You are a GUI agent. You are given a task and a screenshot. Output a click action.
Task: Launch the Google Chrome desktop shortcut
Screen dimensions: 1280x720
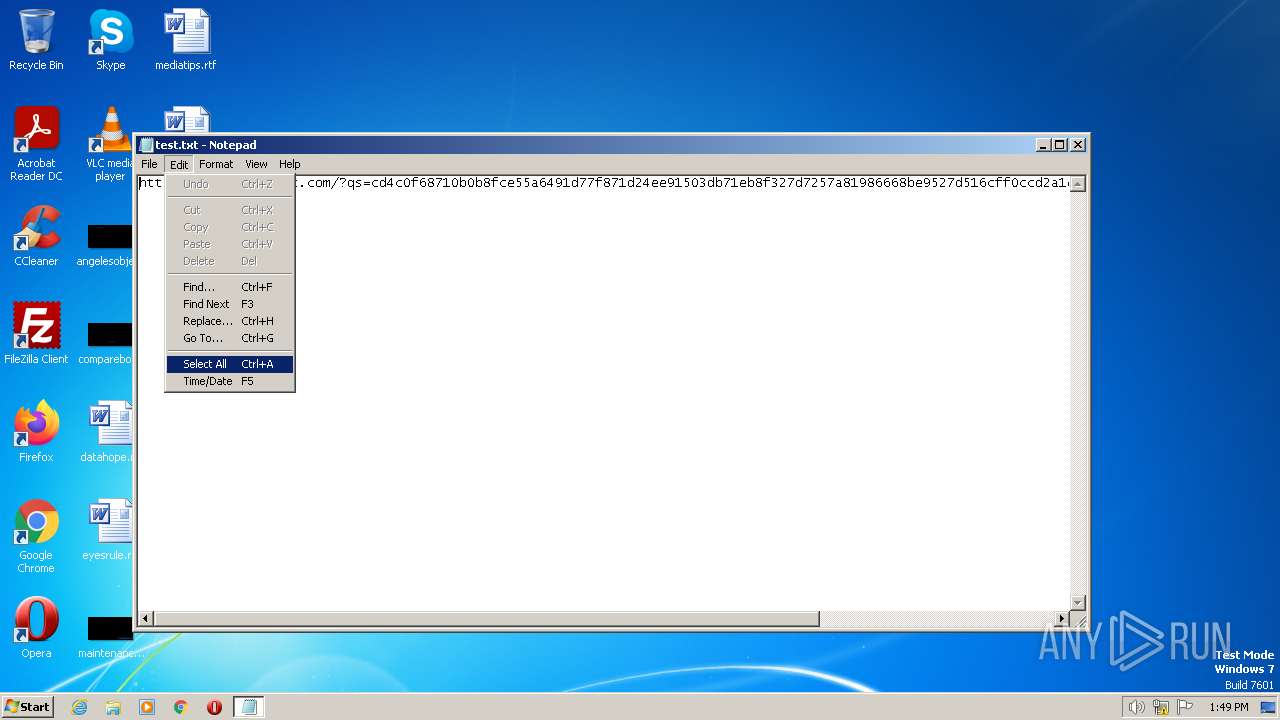36,536
